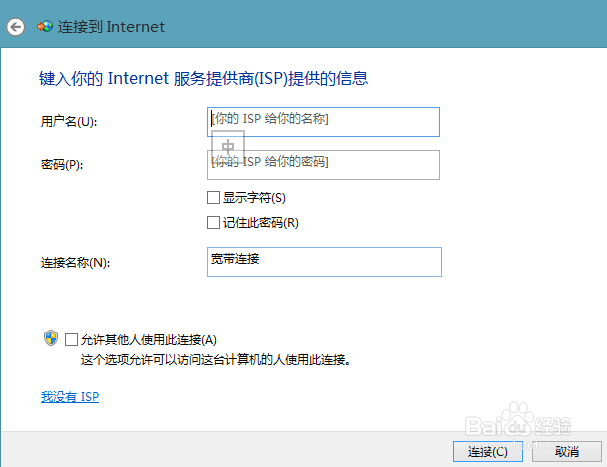Click the back arrow button
The height and width of the screenshot is (467, 607).
coord(14,27)
